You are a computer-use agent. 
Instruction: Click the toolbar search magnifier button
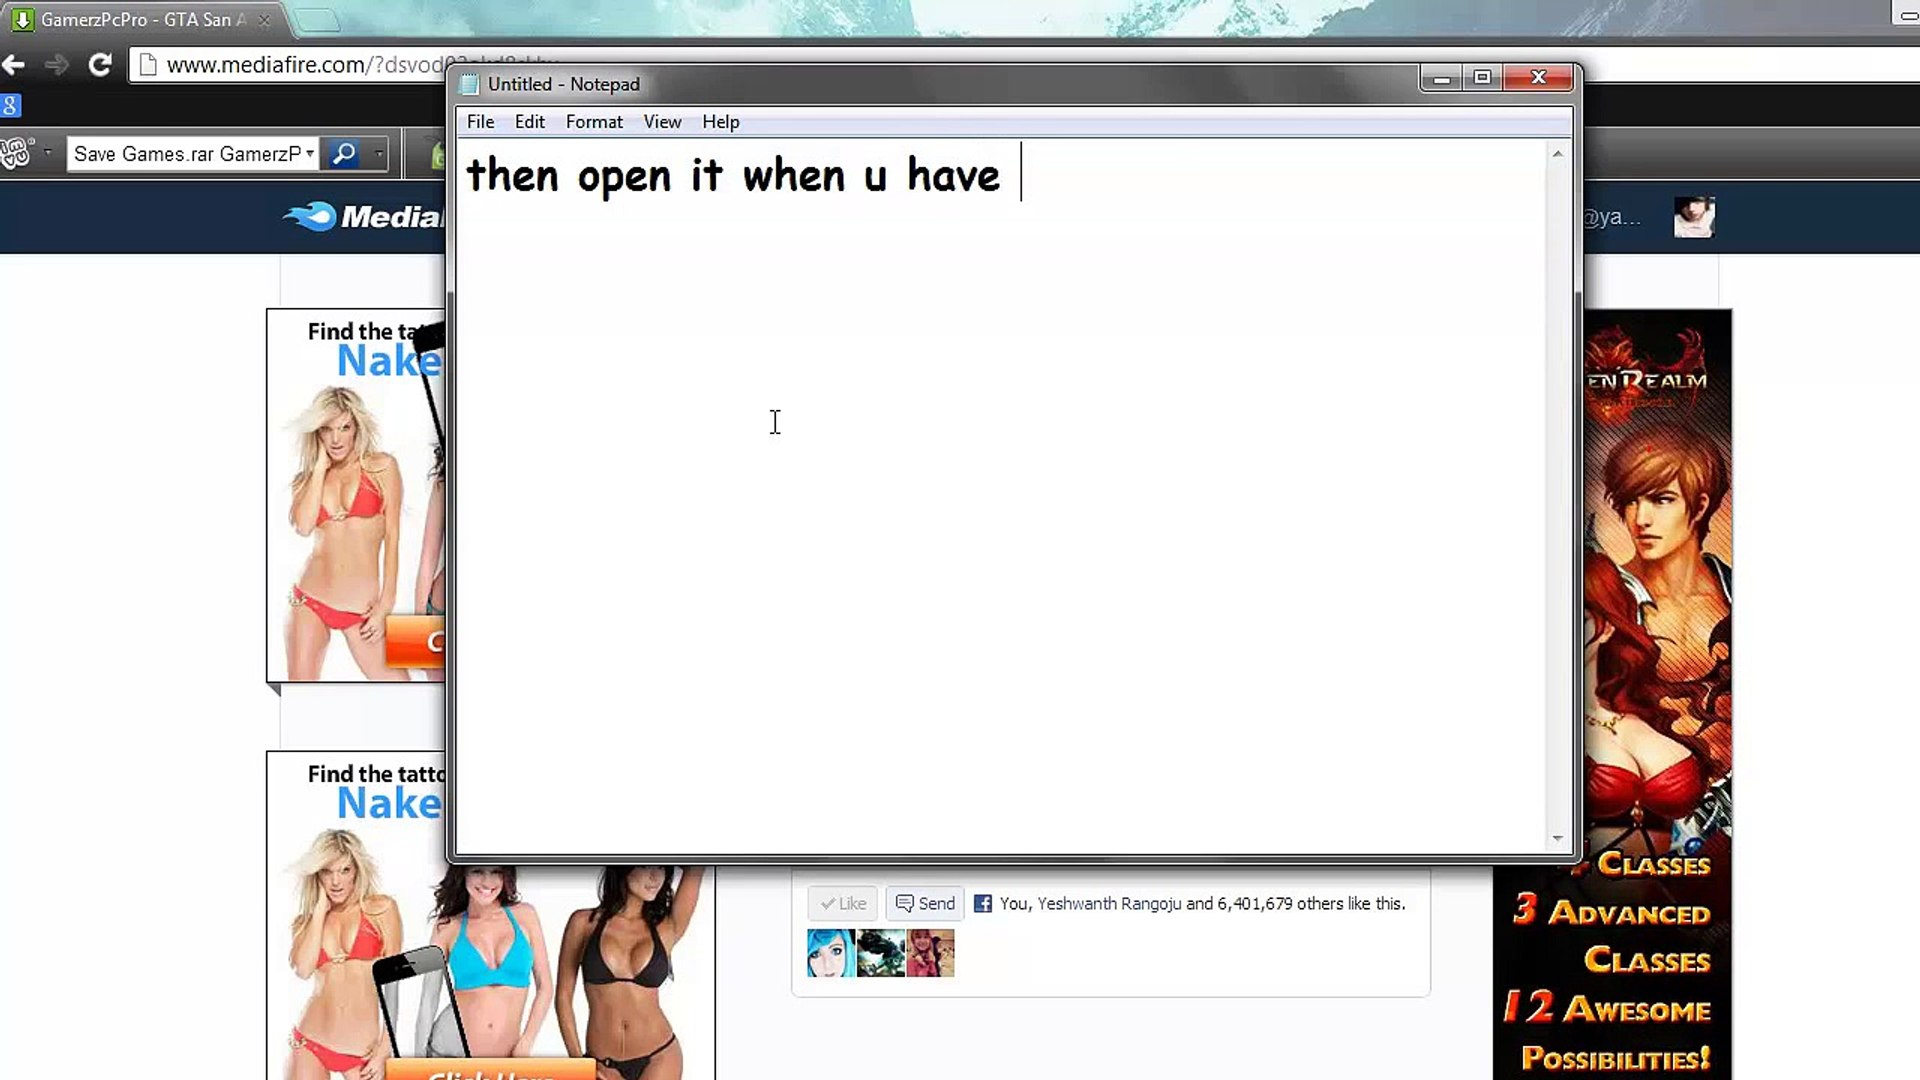tap(344, 154)
